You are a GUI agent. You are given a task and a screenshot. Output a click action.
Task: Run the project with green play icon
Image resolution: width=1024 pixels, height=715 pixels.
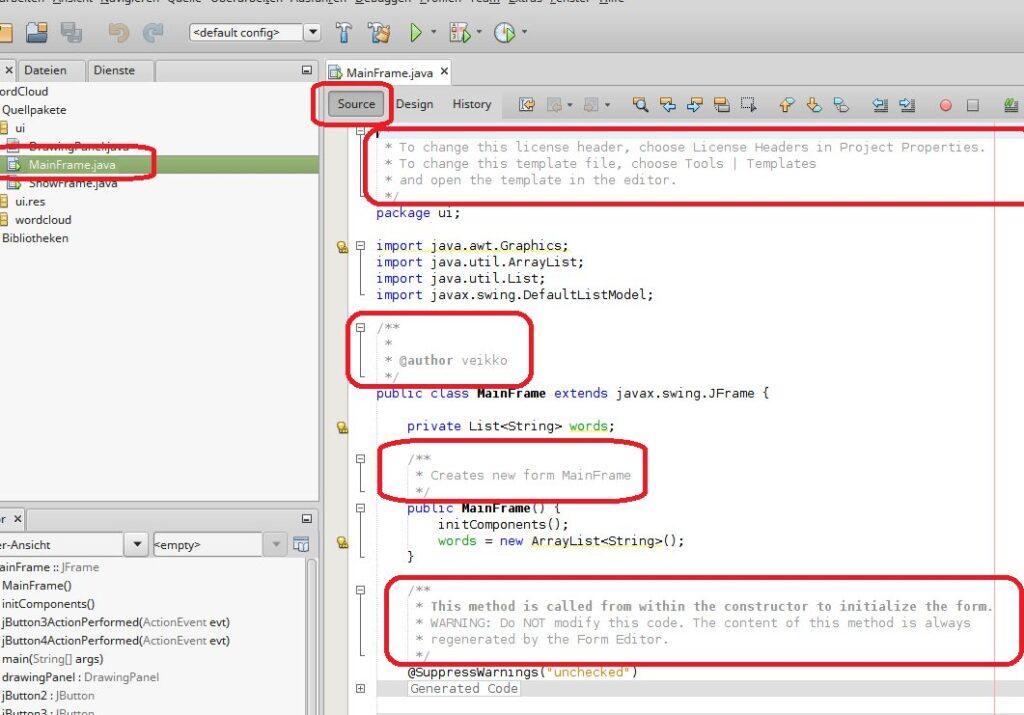[416, 33]
